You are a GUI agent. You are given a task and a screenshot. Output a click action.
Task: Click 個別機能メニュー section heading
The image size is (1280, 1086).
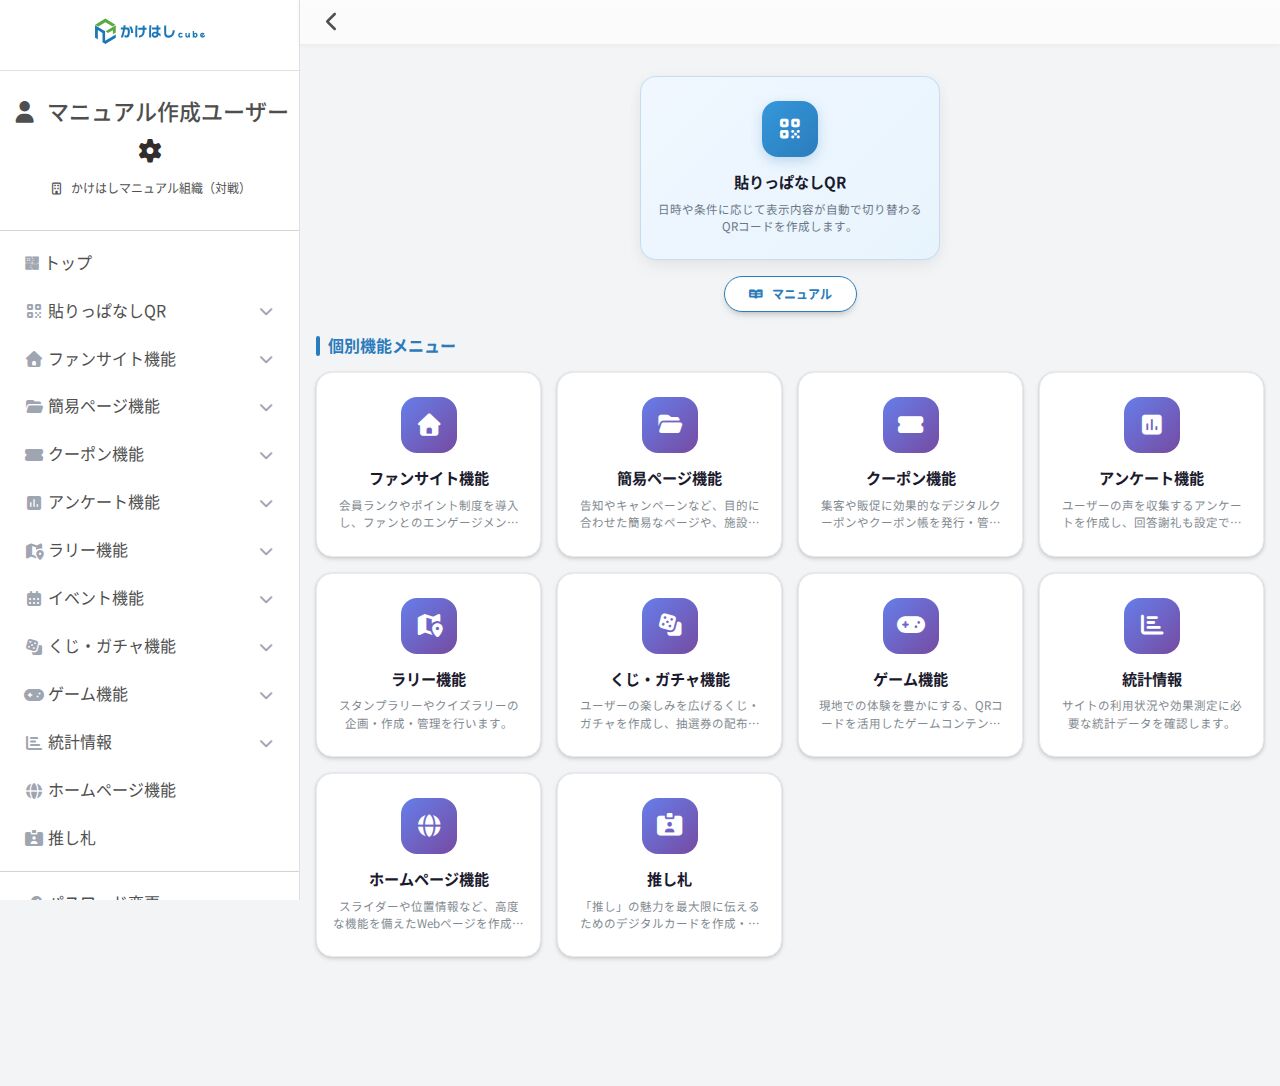pyautogui.click(x=391, y=346)
